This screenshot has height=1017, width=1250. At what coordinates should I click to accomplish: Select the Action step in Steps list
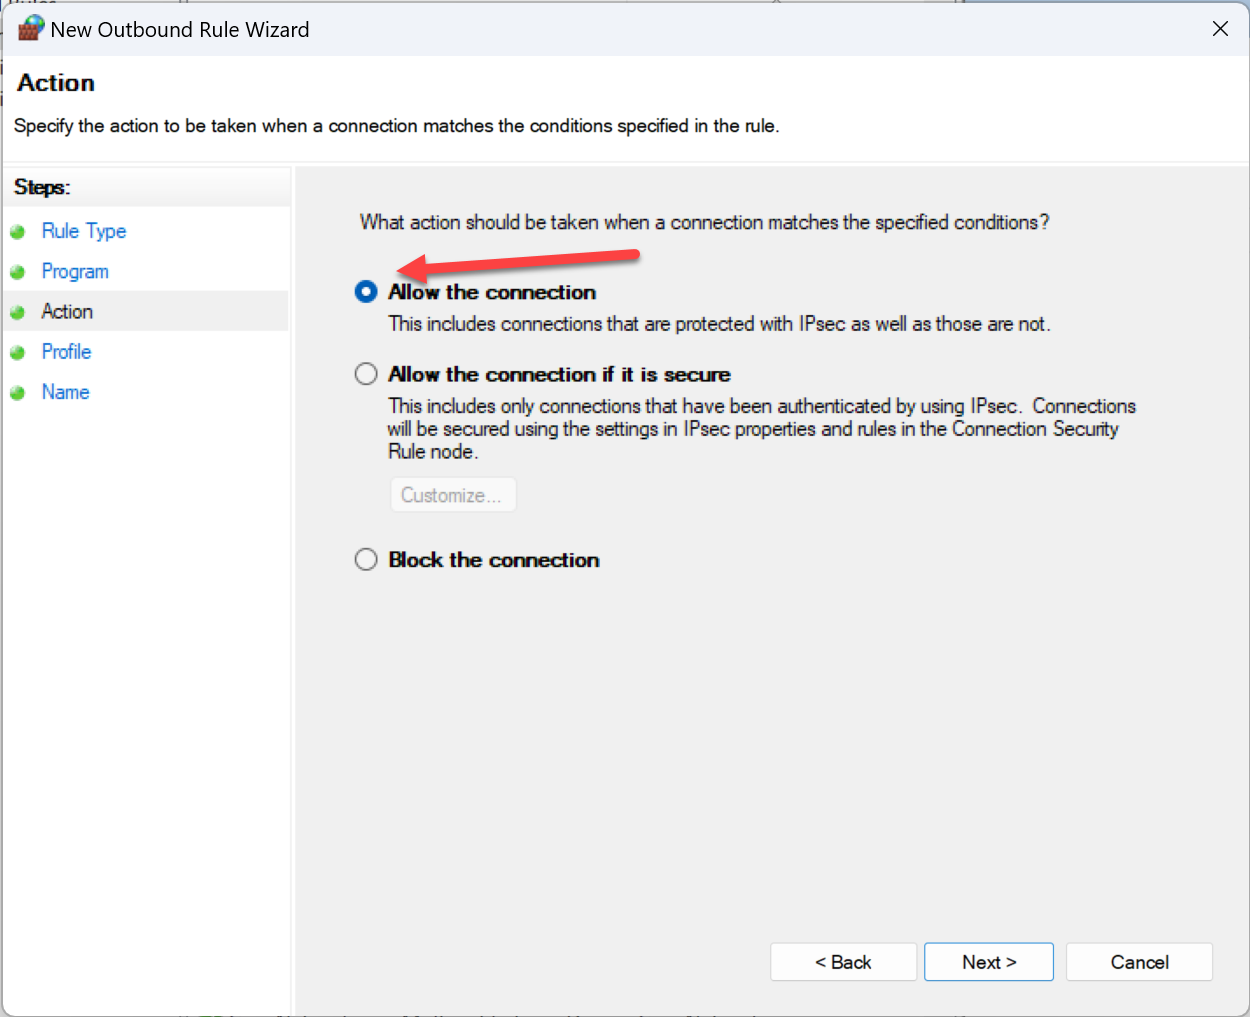click(67, 312)
